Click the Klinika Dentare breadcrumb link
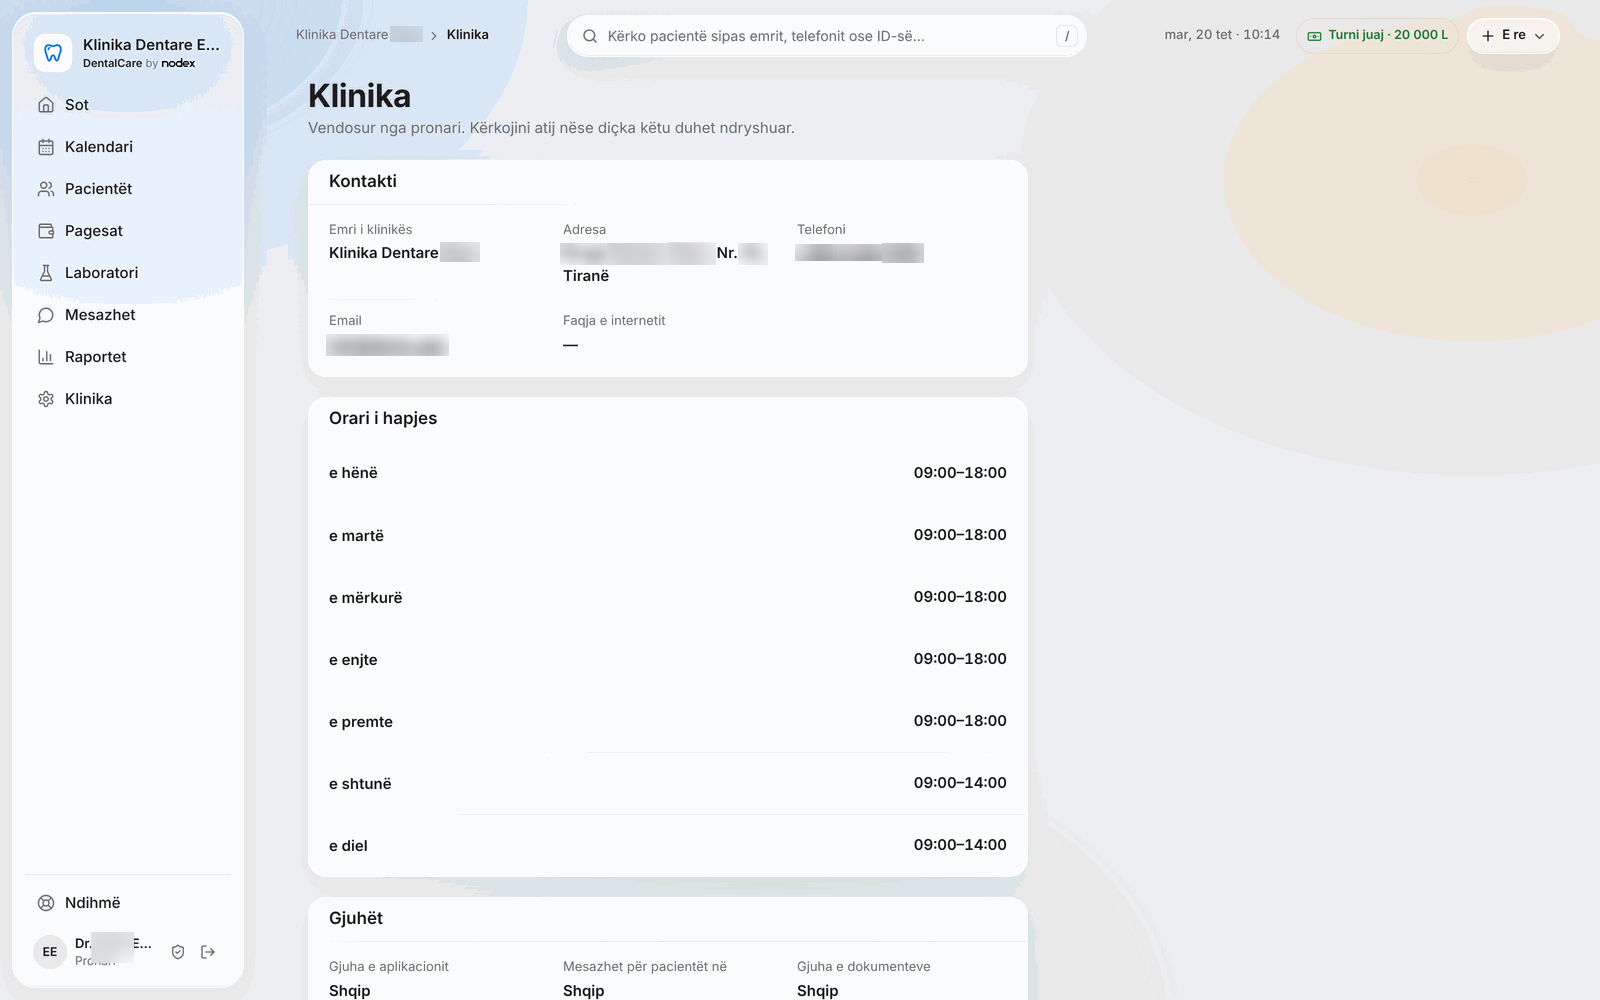 [x=359, y=35]
